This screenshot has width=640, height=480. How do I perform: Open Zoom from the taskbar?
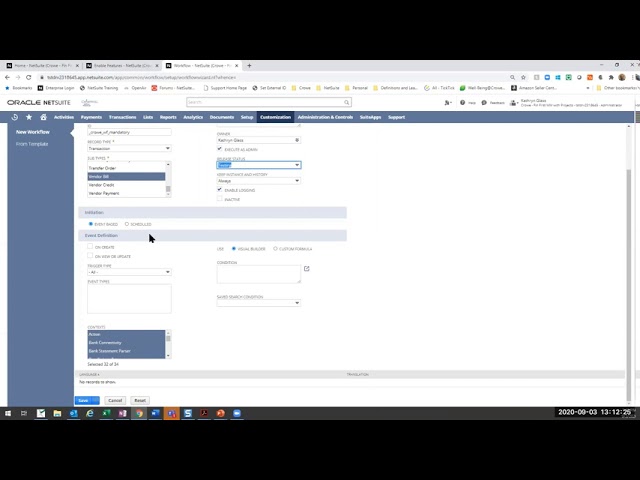[237, 413]
